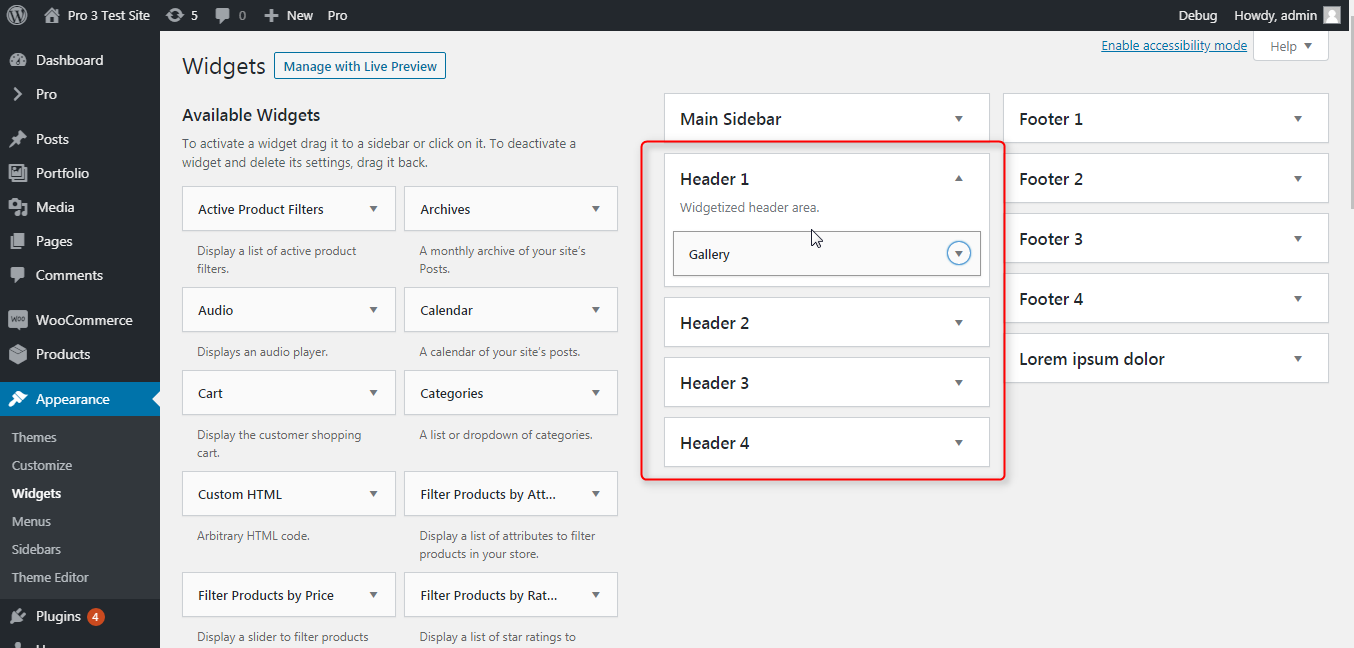Image resolution: width=1354 pixels, height=648 pixels.
Task: Collapse the Header 1 widget area
Action: 959,179
